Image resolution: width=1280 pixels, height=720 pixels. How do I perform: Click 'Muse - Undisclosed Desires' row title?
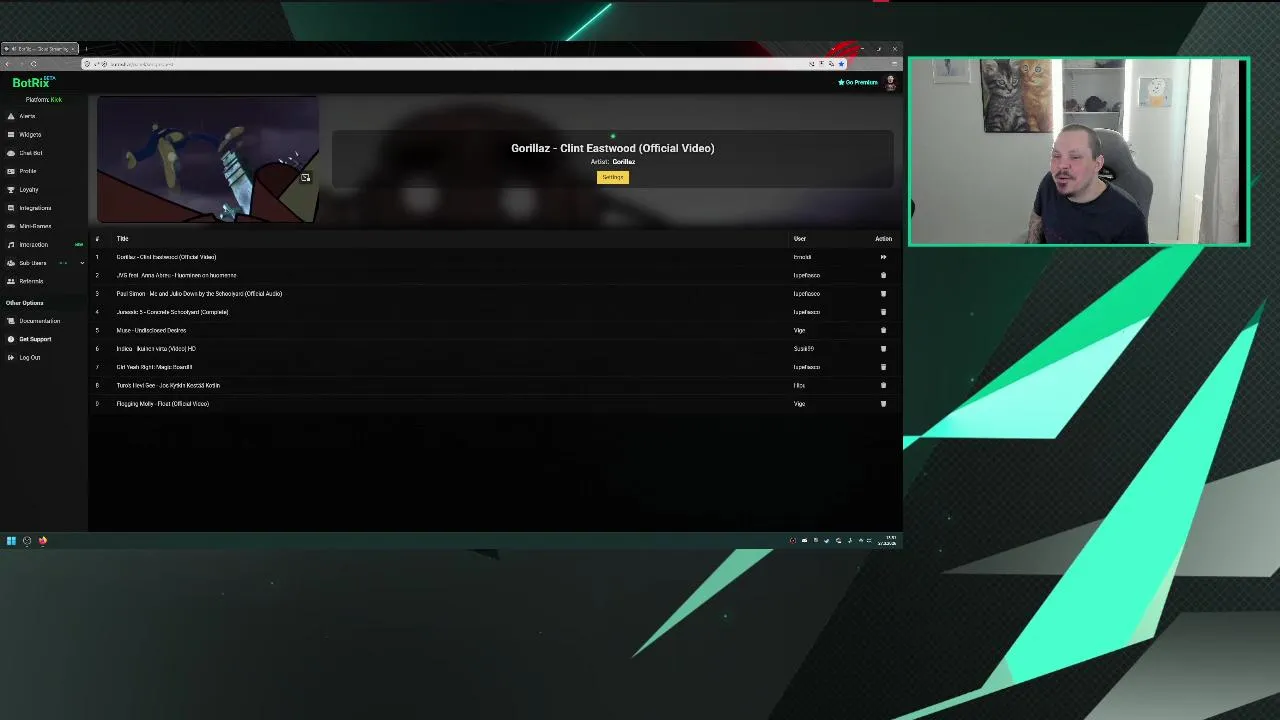151,330
